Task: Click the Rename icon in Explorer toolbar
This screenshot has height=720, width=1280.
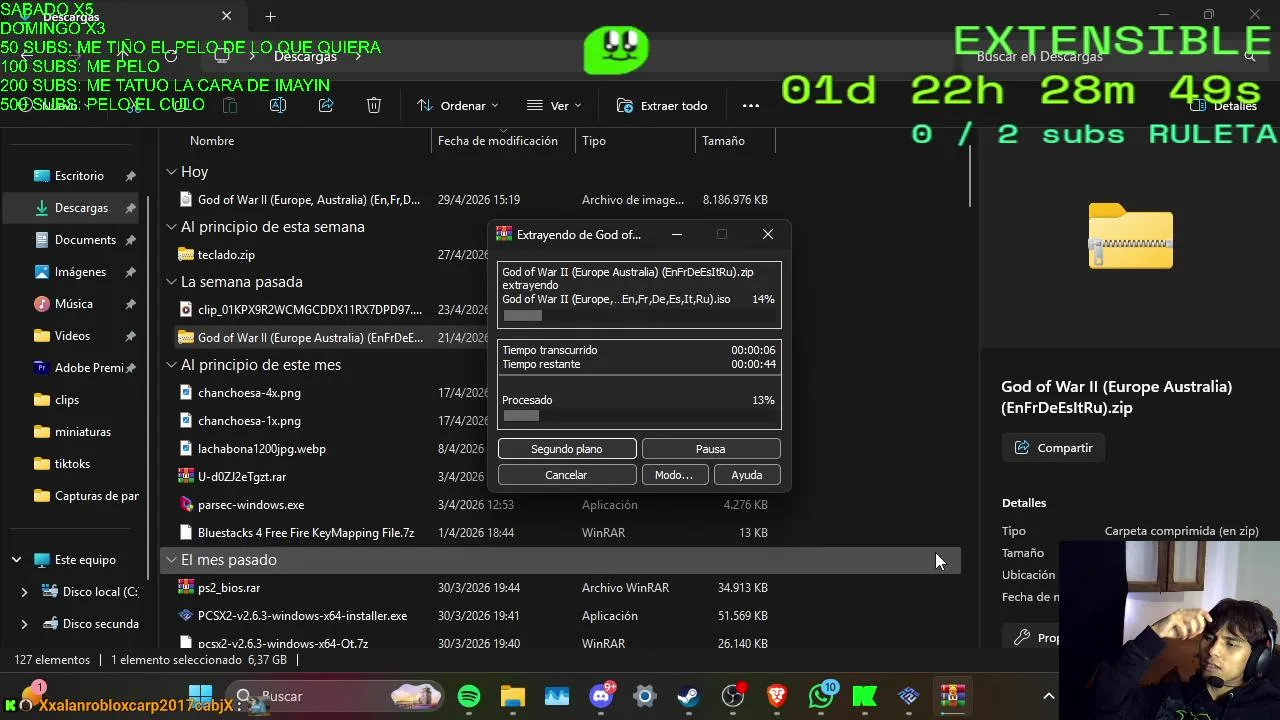Action: (x=278, y=105)
